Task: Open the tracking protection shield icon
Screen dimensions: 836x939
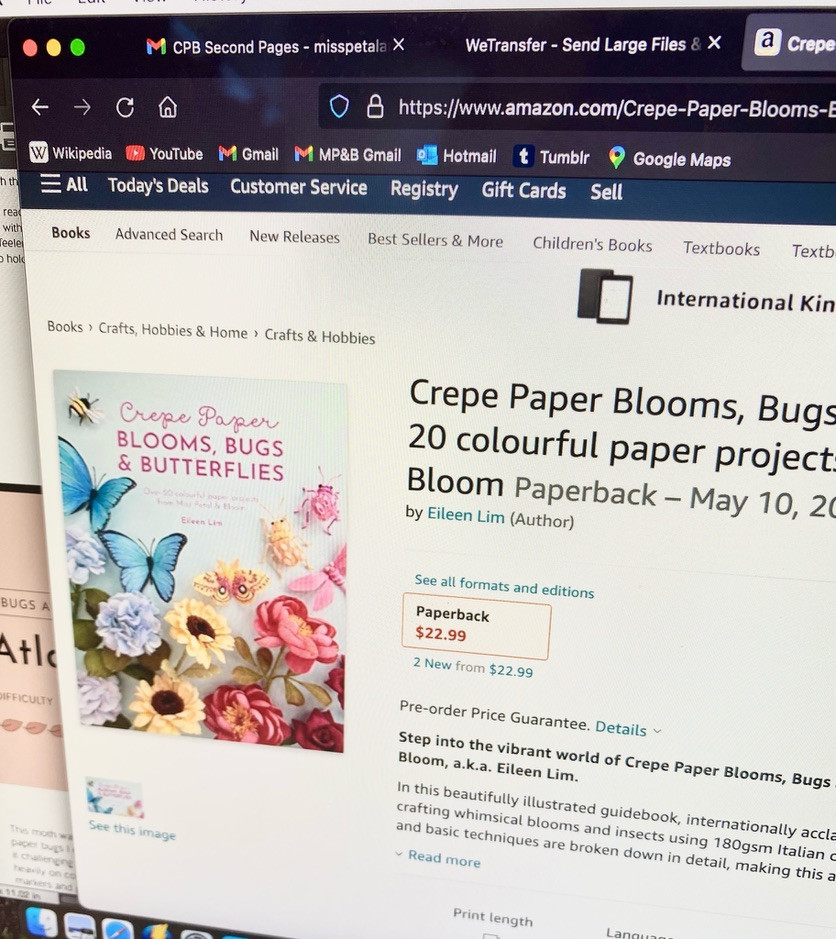Action: [x=339, y=107]
